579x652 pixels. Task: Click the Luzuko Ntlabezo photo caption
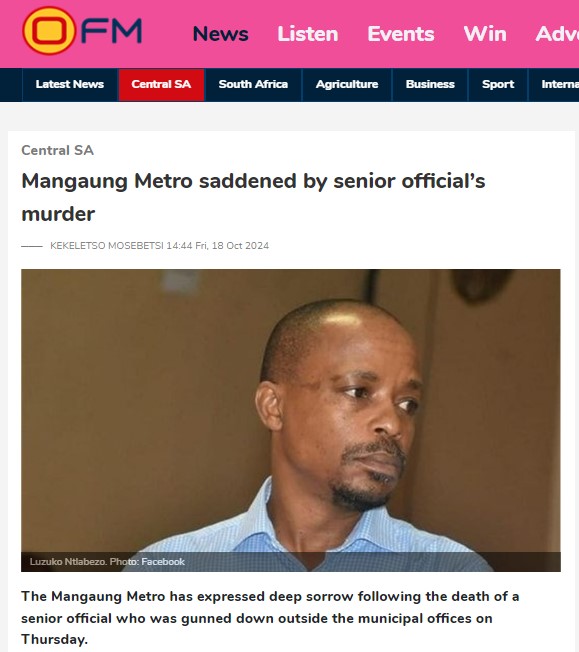pos(107,562)
